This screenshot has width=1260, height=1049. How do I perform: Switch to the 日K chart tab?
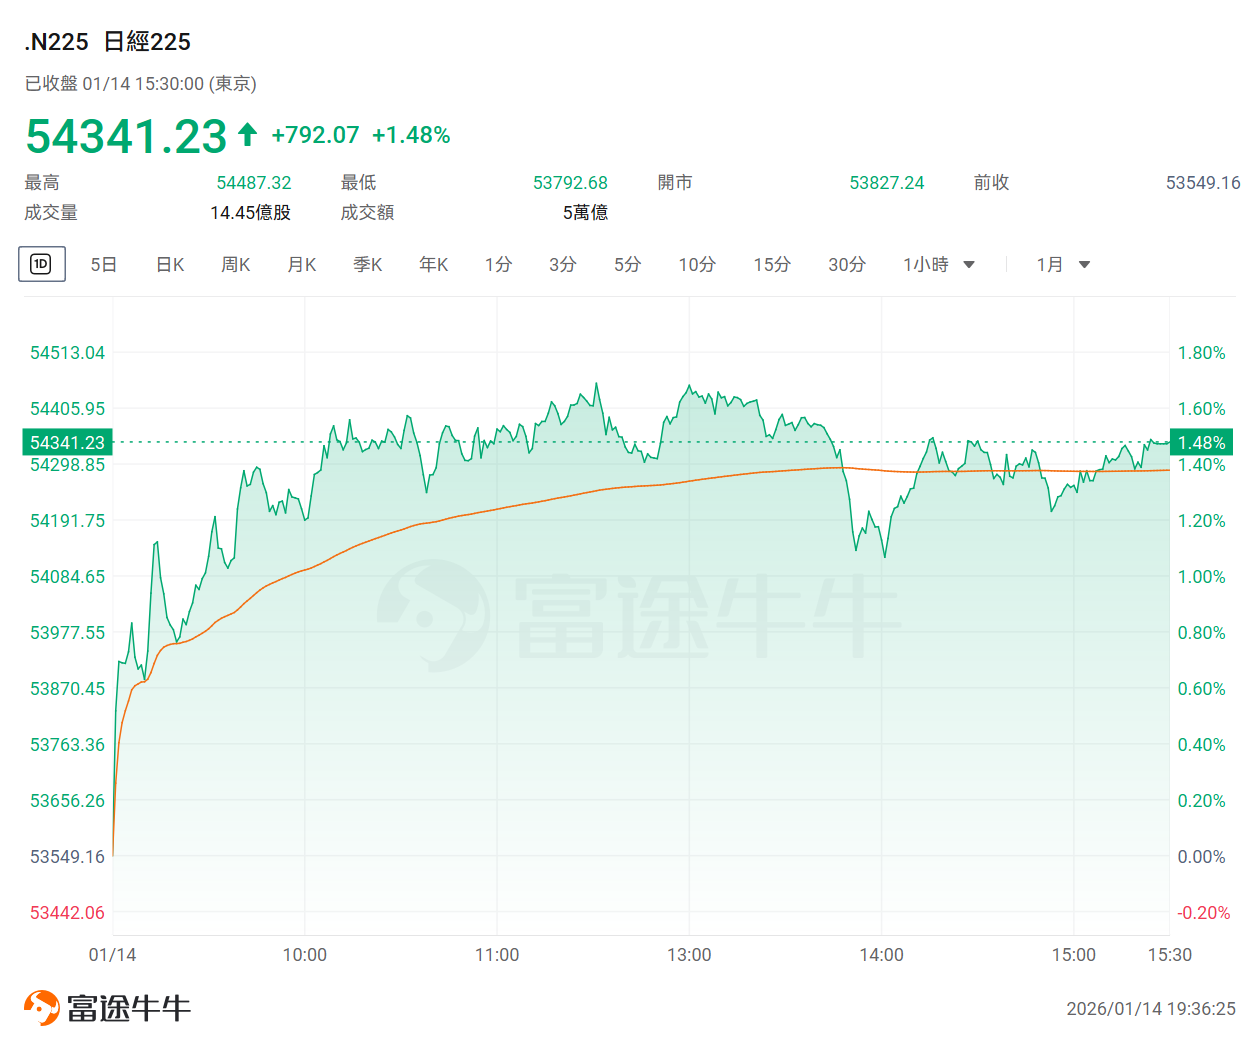(170, 265)
